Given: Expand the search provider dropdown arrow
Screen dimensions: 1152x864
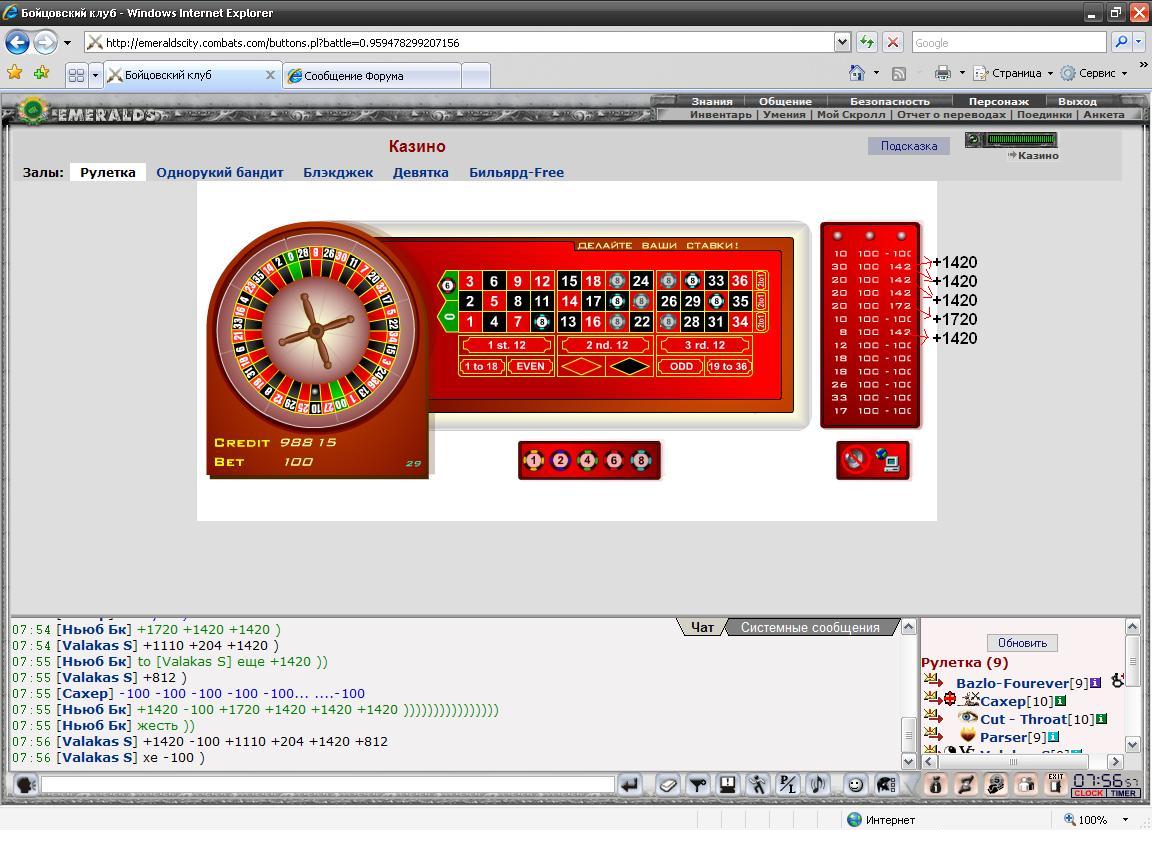Looking at the screenshot, I should pos(1139,42).
